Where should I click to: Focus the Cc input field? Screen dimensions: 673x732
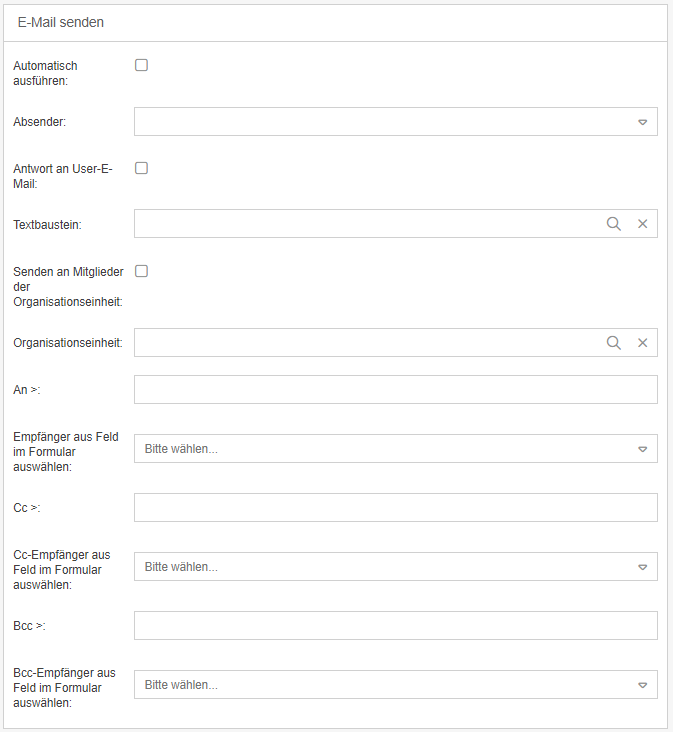(x=395, y=508)
